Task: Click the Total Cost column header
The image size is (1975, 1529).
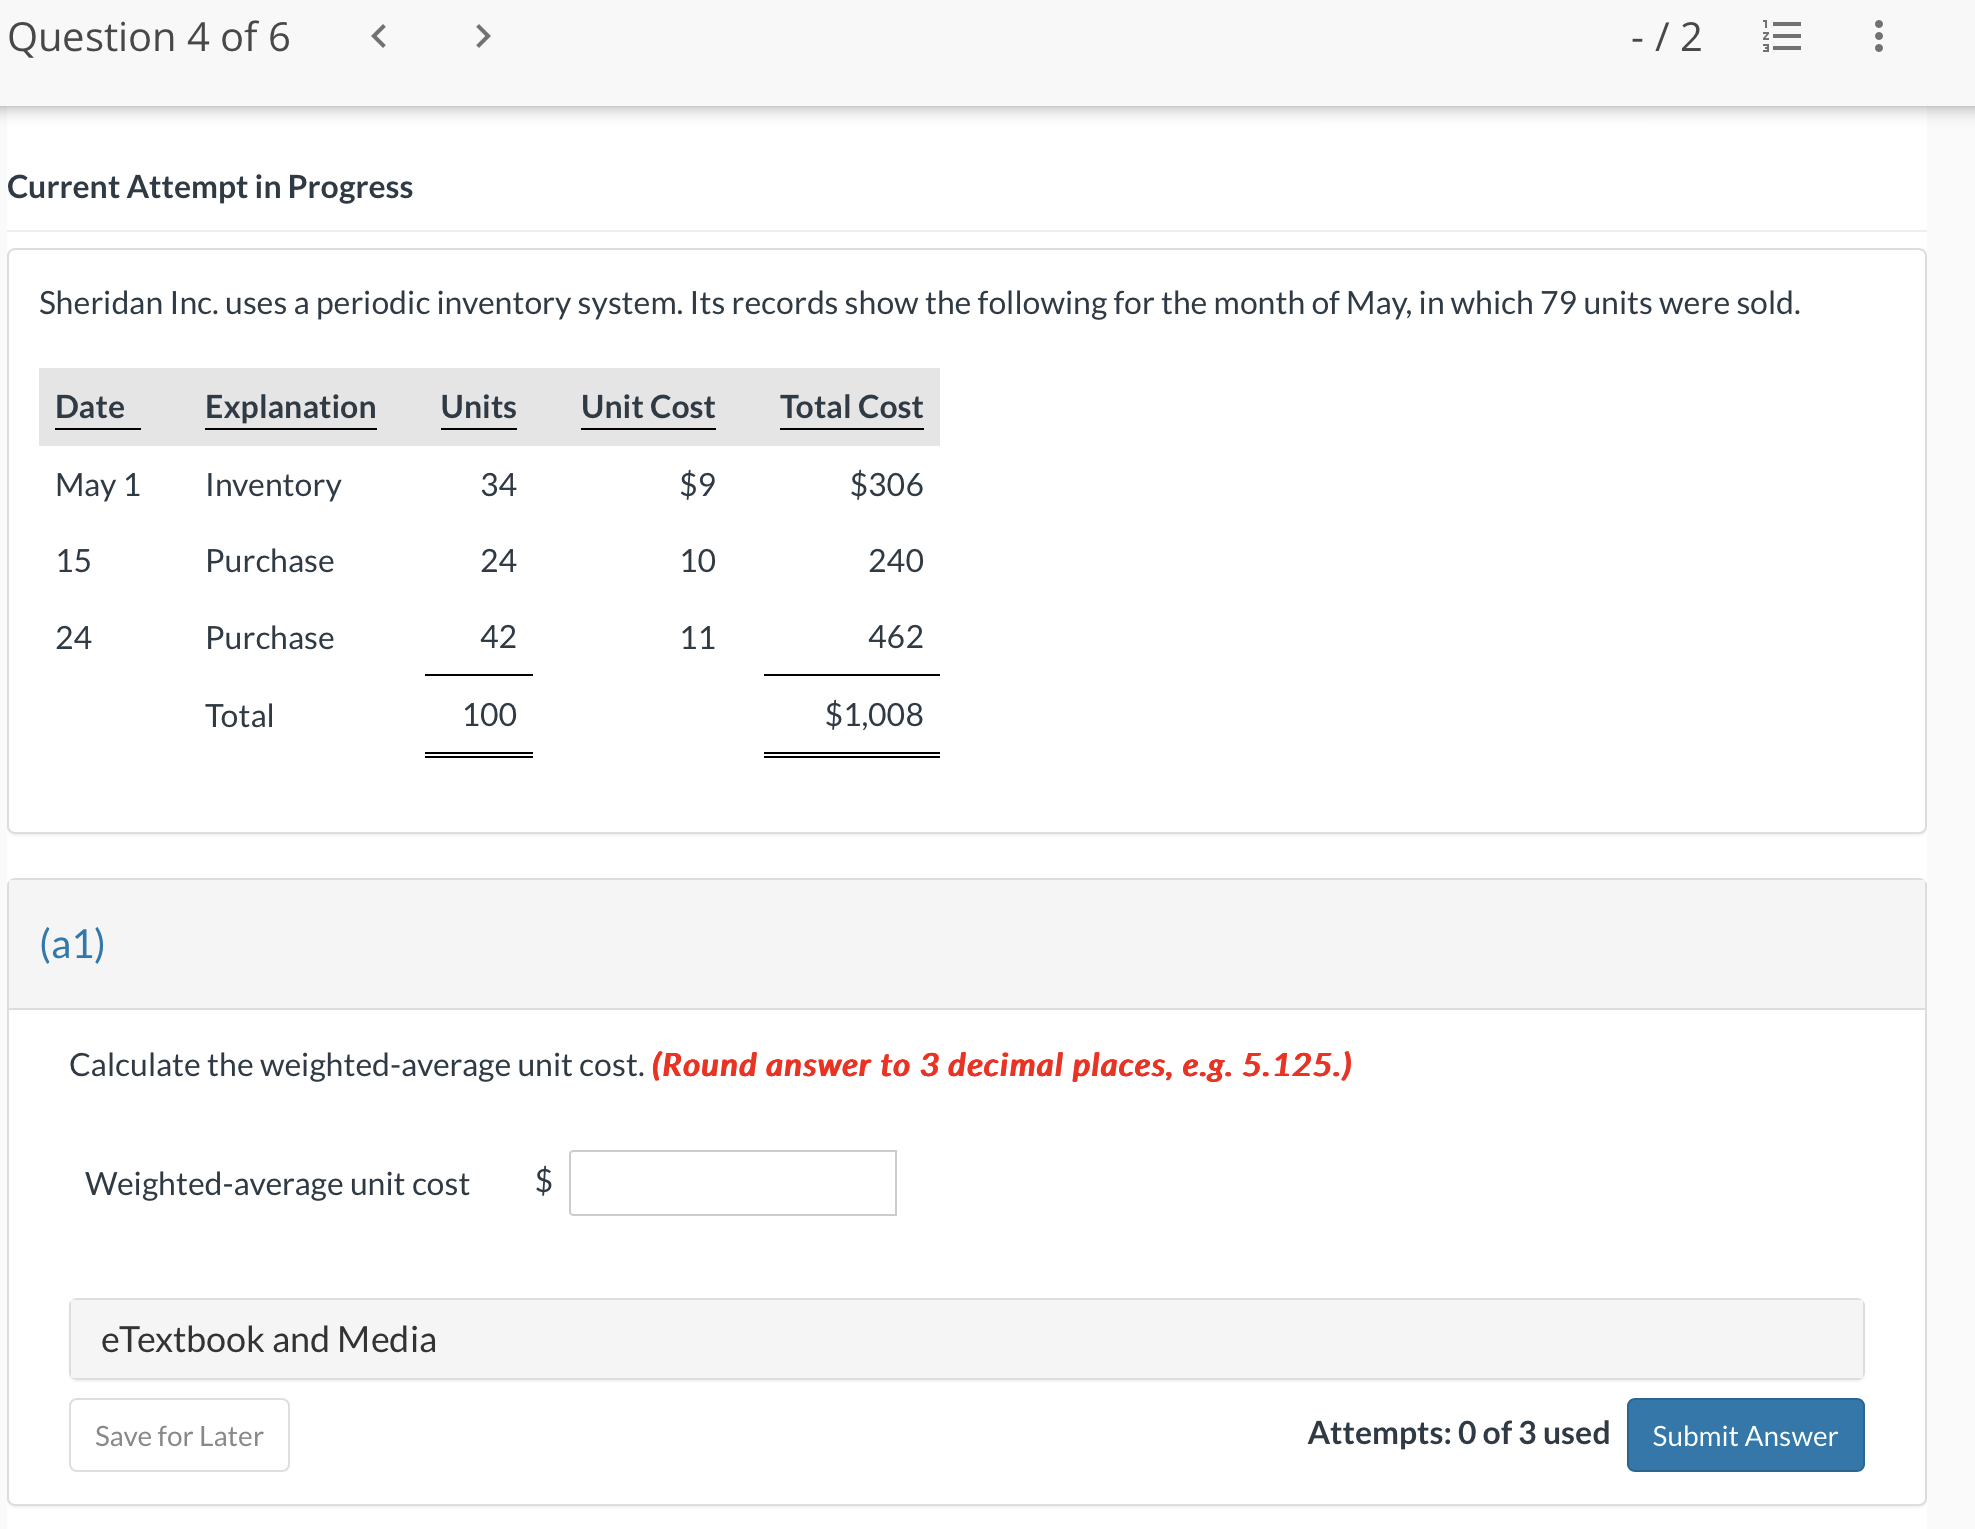Action: point(851,406)
